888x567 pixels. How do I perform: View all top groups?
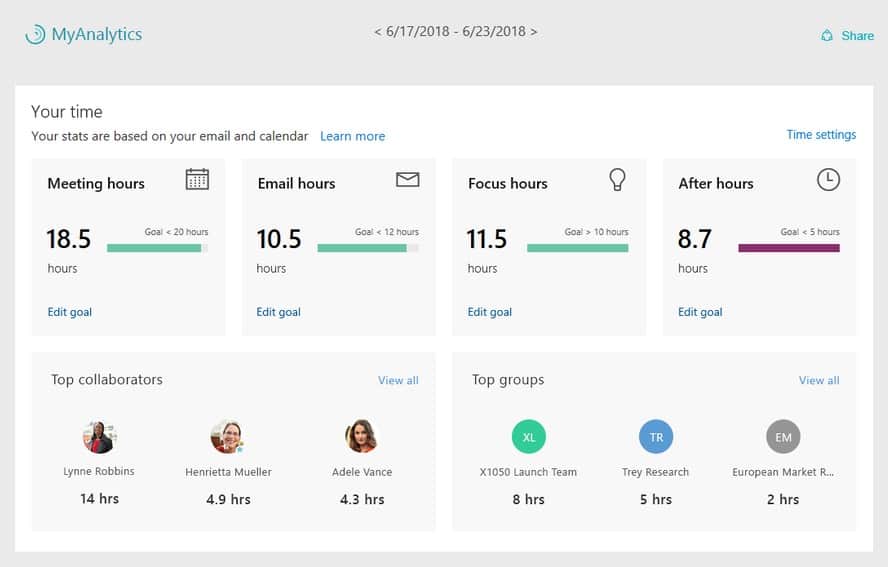point(819,380)
